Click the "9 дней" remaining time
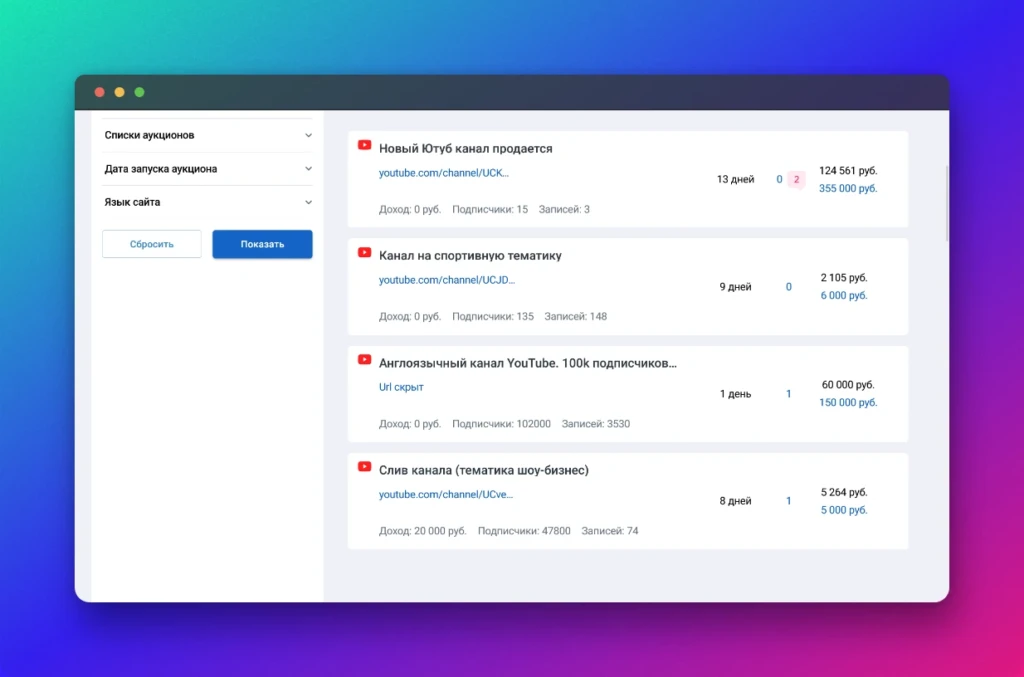Image resolution: width=1024 pixels, height=677 pixels. tap(735, 287)
